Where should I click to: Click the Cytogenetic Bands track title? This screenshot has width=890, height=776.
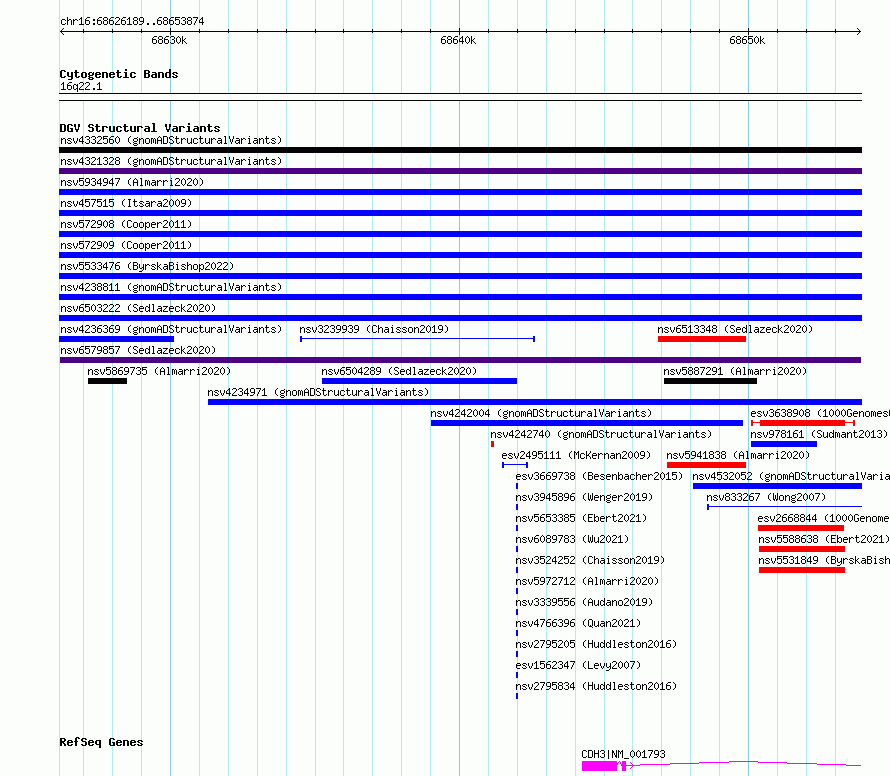(x=119, y=74)
